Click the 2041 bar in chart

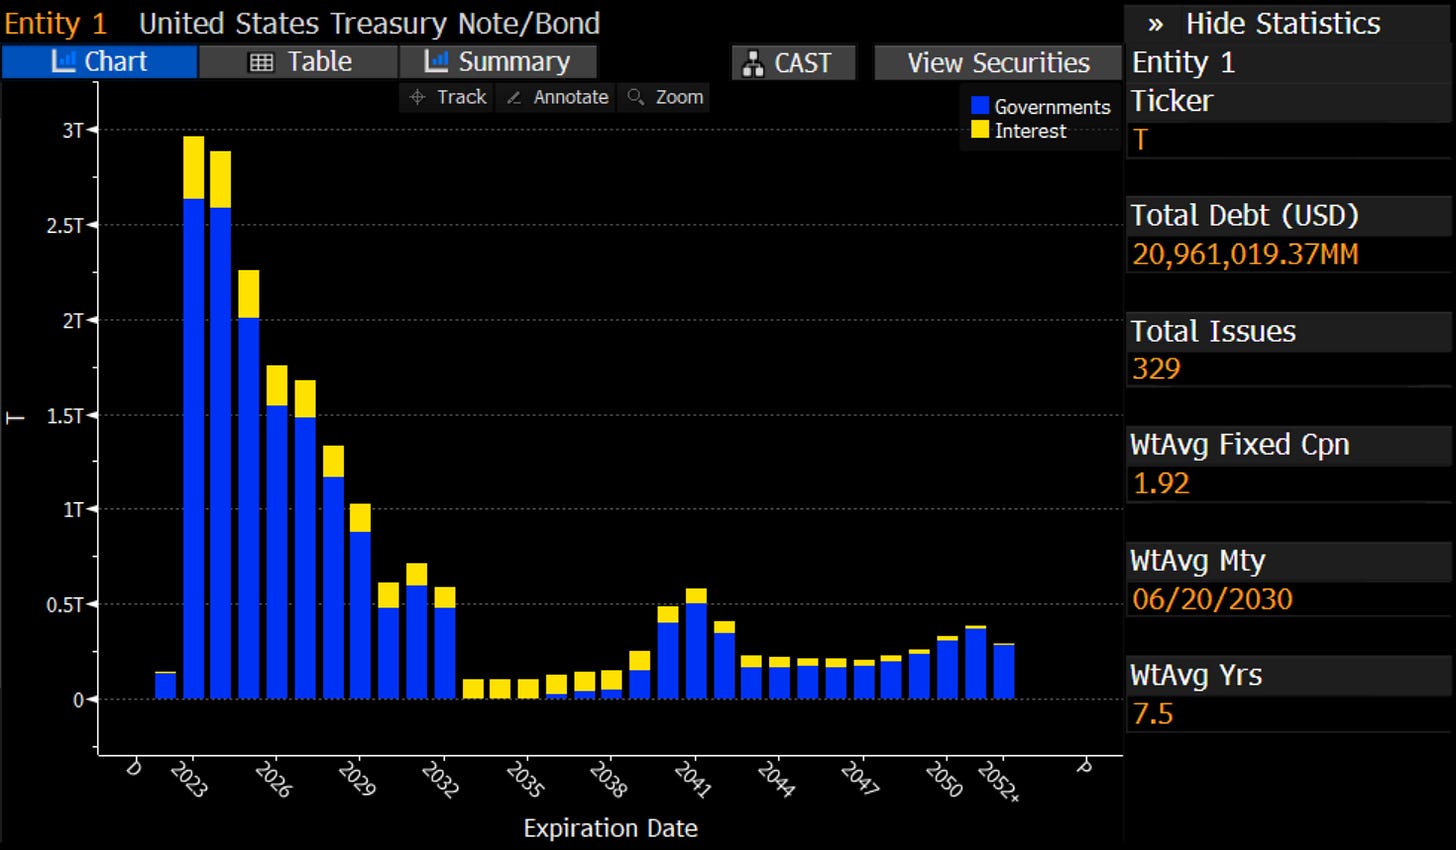click(x=696, y=644)
